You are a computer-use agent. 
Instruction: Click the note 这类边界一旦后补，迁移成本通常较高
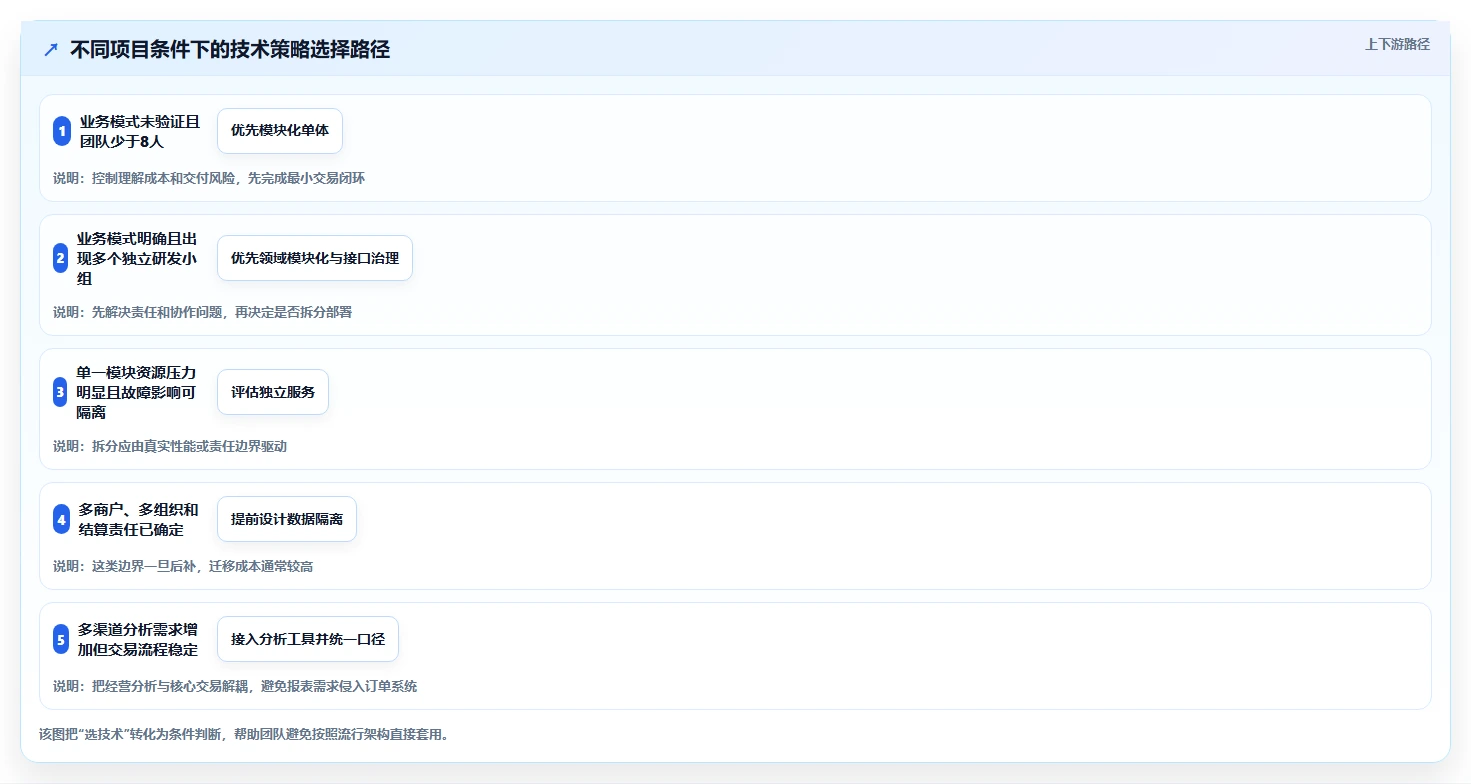(x=202, y=566)
